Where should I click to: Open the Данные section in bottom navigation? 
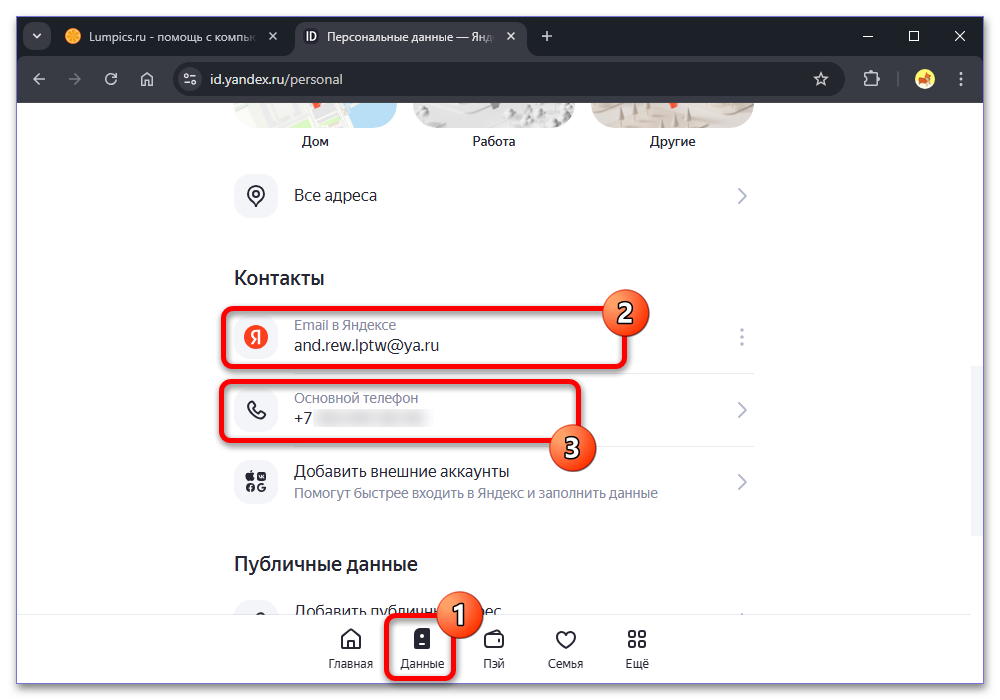point(422,649)
